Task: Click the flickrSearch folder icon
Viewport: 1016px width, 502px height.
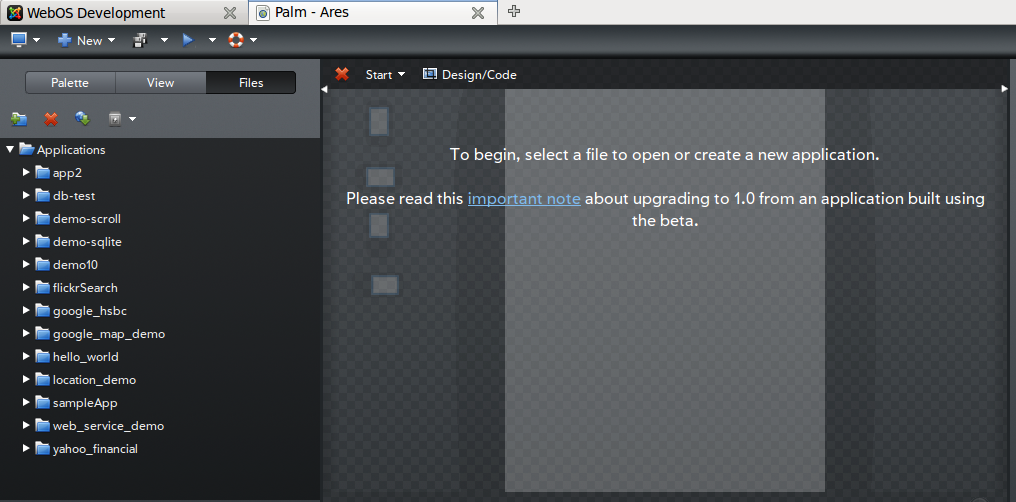Action: pos(43,288)
